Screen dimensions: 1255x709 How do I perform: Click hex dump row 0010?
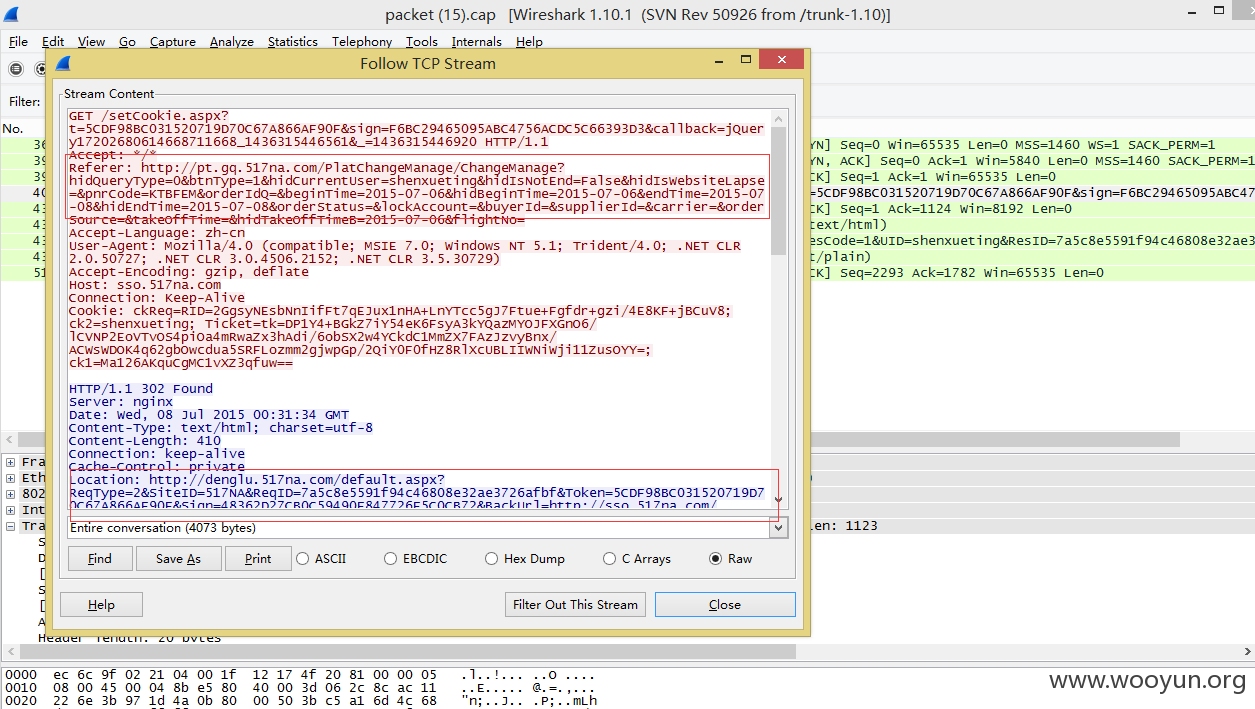300,688
